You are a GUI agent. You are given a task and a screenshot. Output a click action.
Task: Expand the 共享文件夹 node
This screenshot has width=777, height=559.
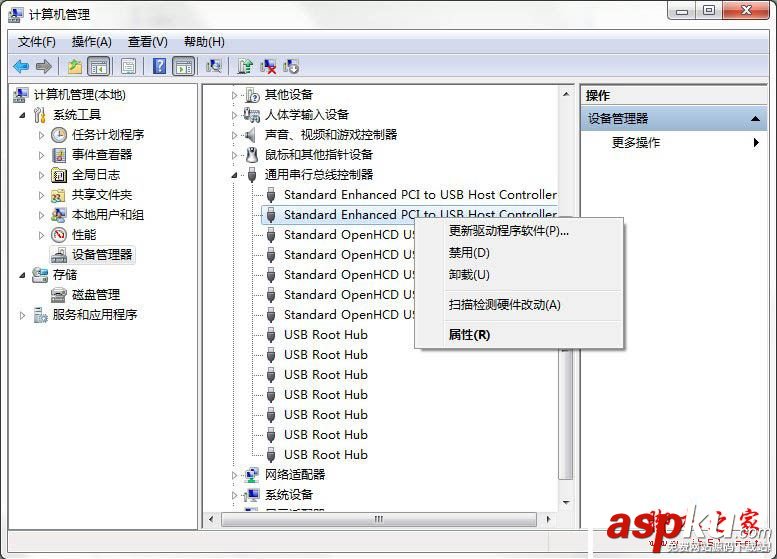(42, 195)
